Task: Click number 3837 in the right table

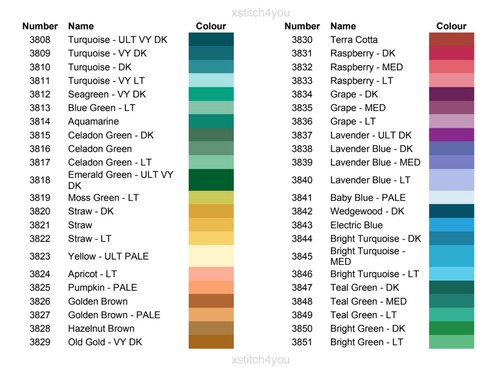Action: pos(302,135)
